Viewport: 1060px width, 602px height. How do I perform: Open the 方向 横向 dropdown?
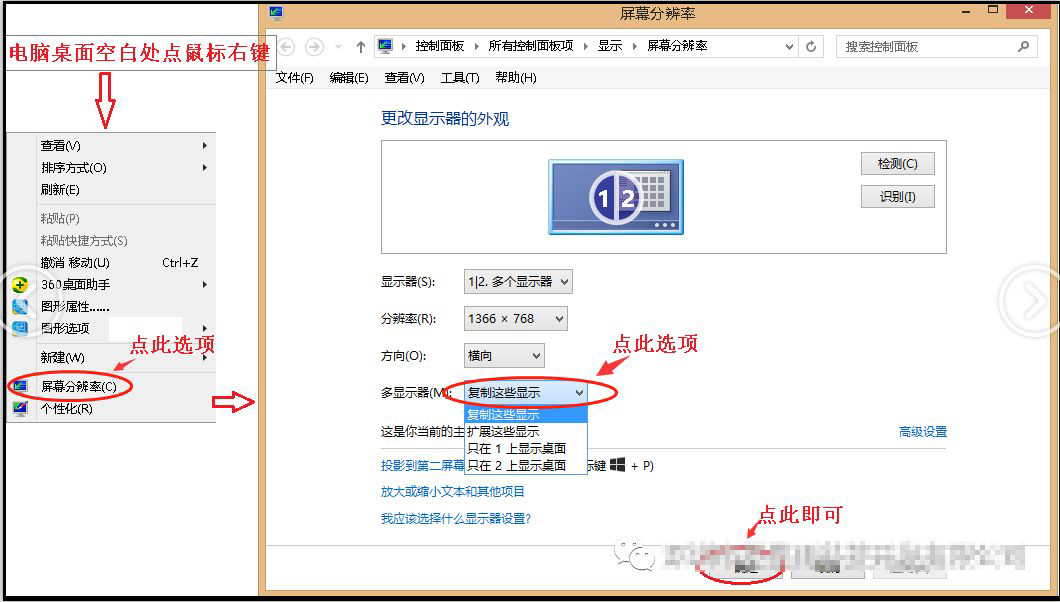coord(504,355)
